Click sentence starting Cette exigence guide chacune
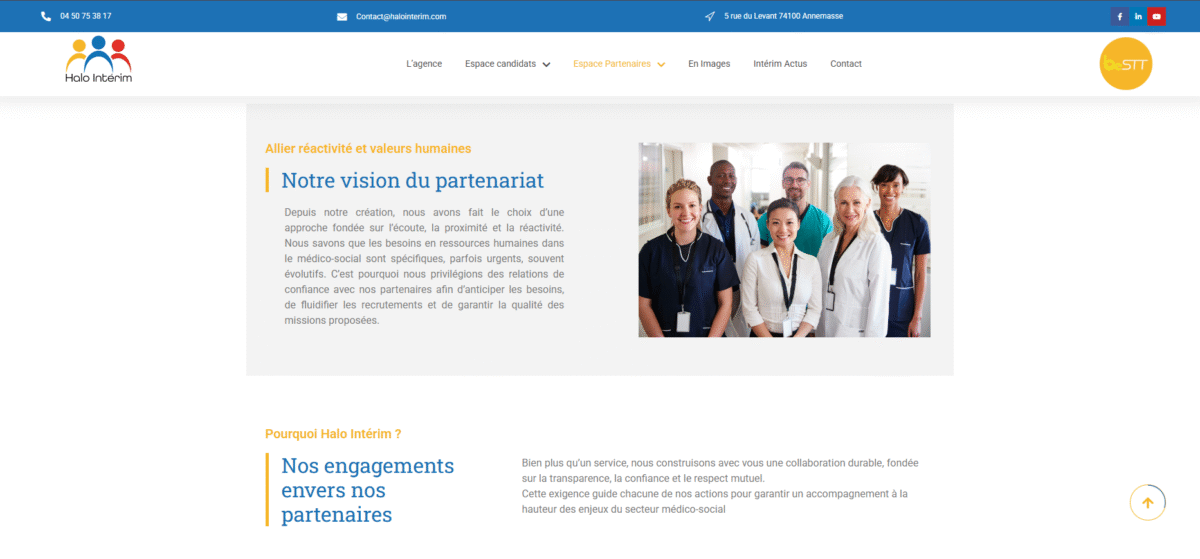1200x559 pixels. click(715, 501)
